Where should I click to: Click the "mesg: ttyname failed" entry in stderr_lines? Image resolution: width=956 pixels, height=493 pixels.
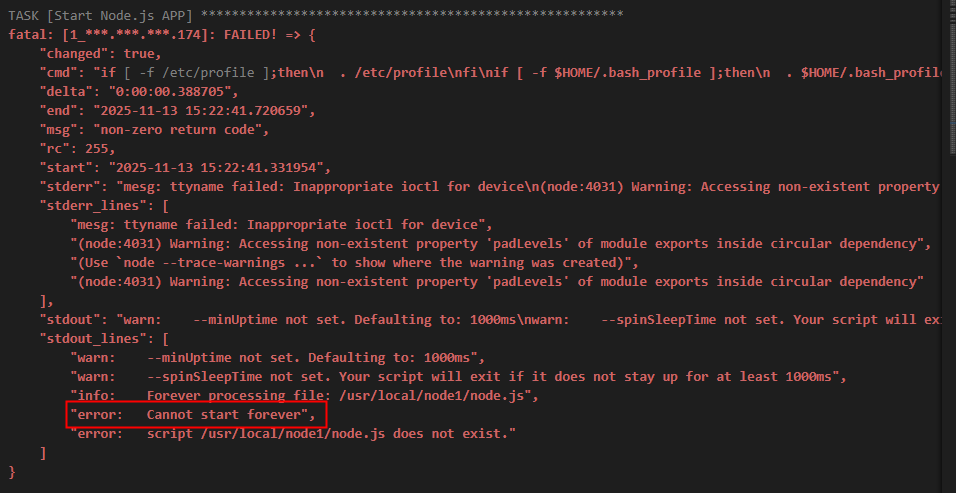point(281,224)
